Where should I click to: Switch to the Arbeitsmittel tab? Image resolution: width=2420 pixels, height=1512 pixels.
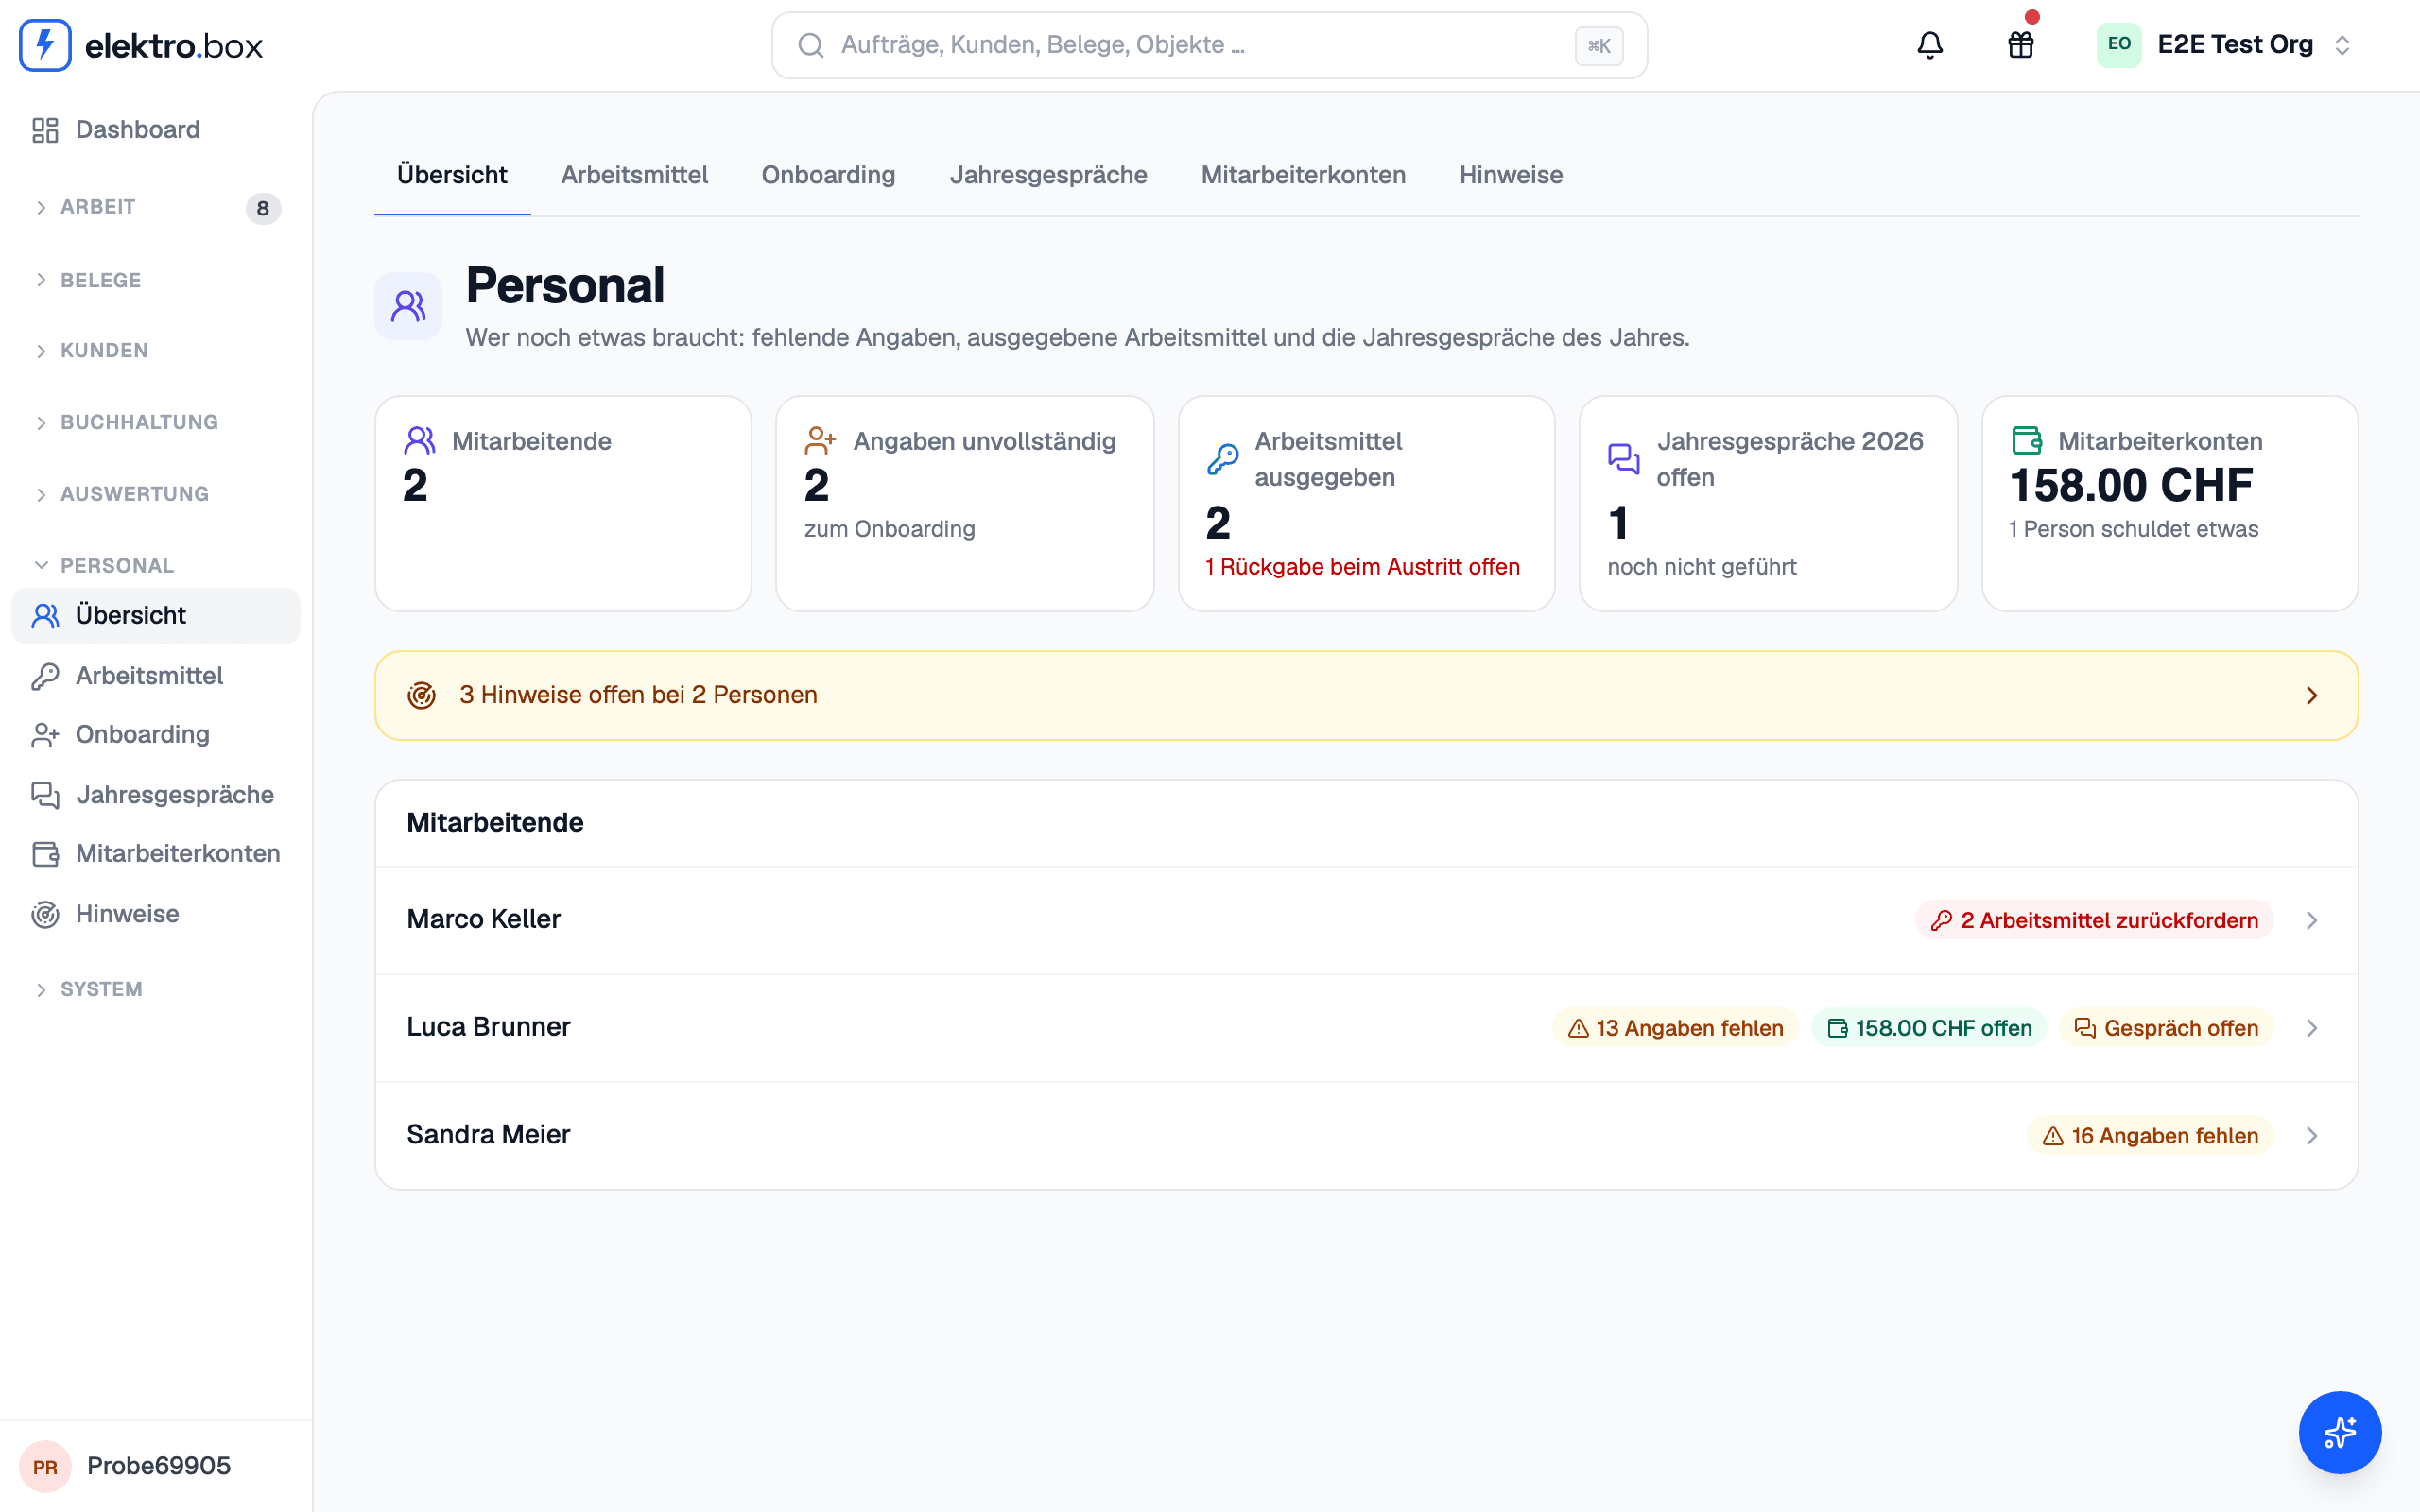click(634, 175)
